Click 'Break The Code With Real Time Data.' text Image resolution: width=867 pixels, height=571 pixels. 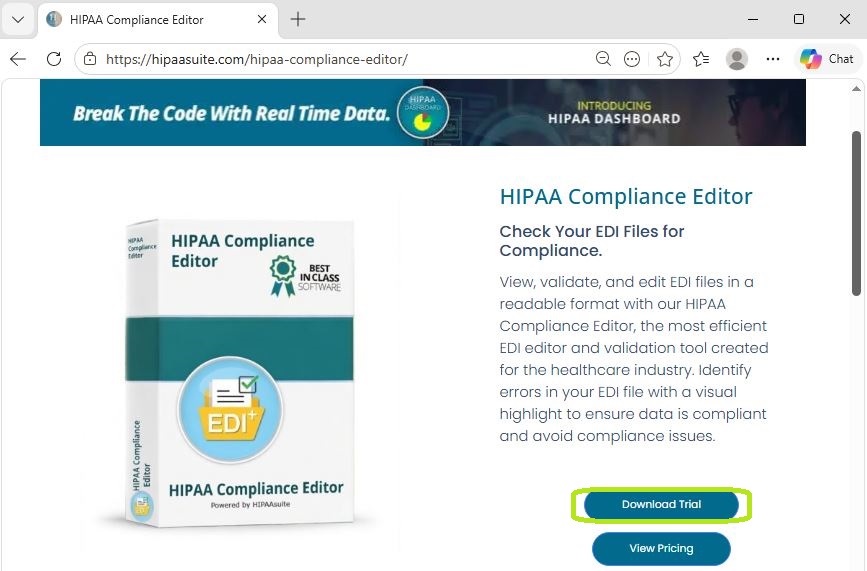tap(232, 113)
